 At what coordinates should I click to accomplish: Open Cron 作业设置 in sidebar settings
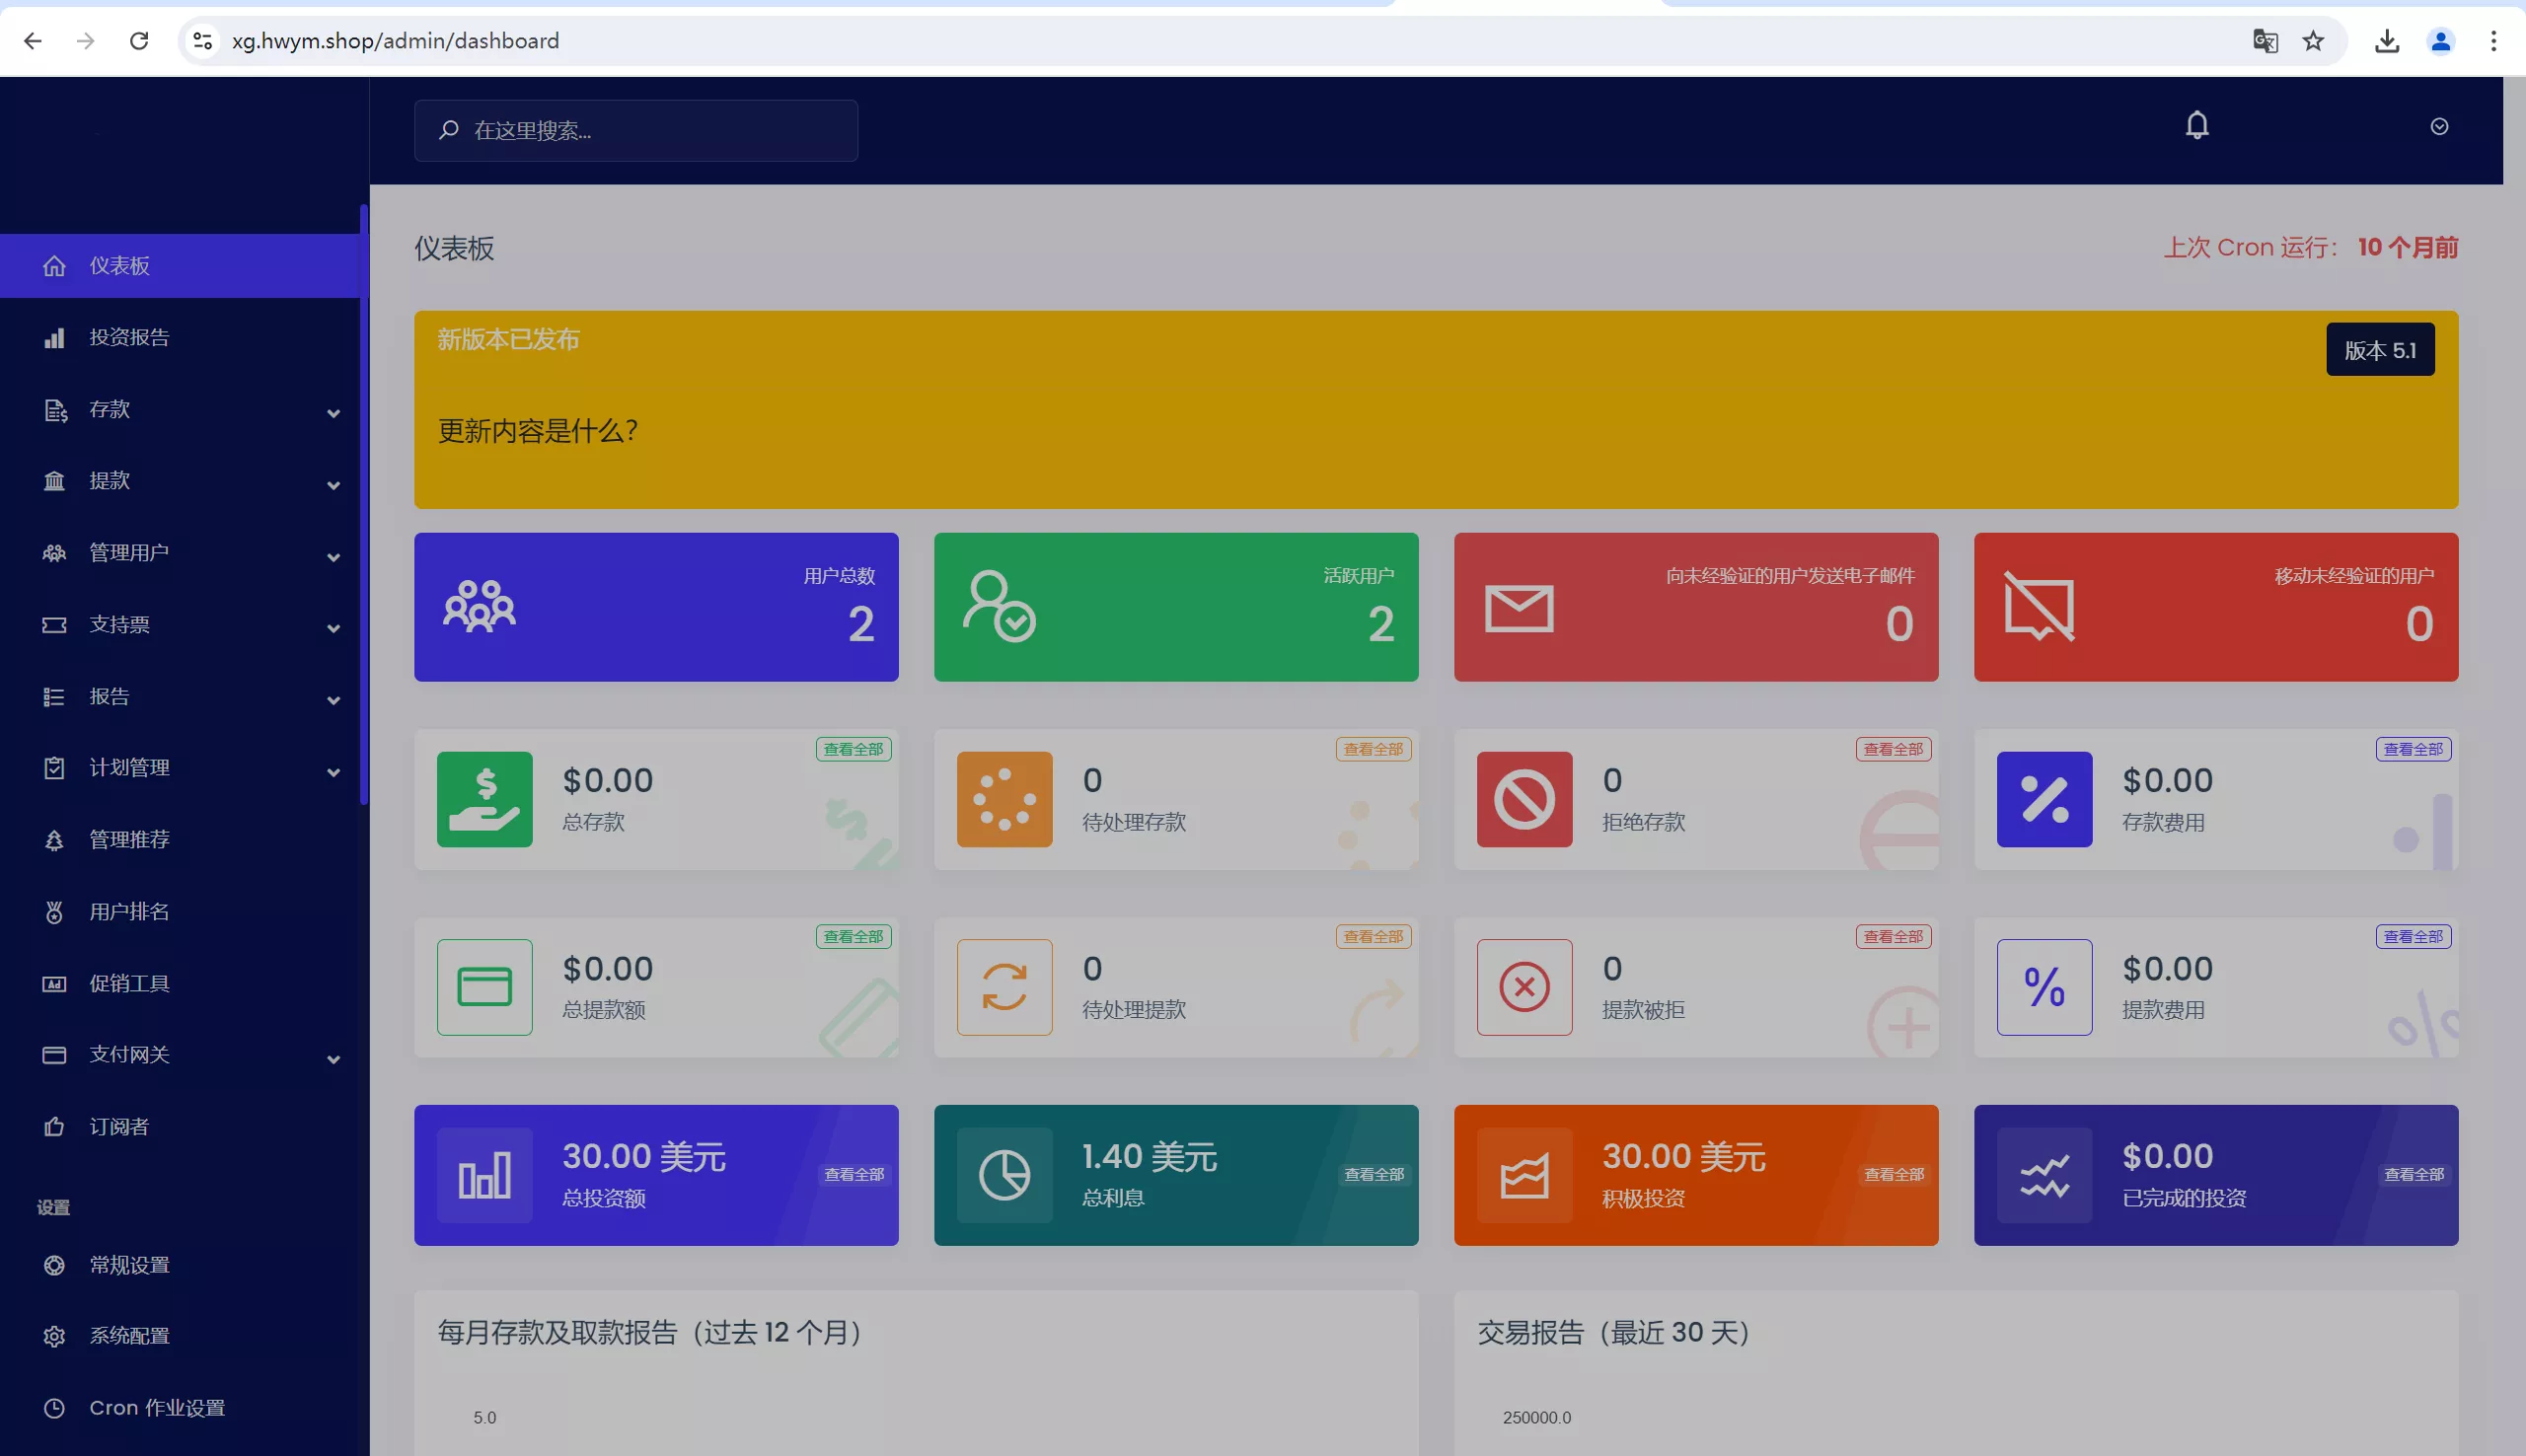[x=157, y=1408]
